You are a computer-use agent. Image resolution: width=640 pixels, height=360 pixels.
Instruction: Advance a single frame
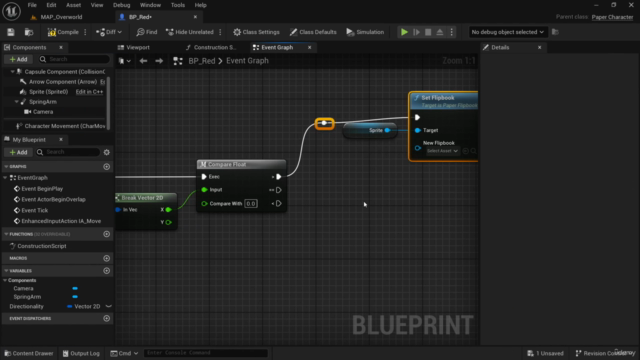pos(416,32)
